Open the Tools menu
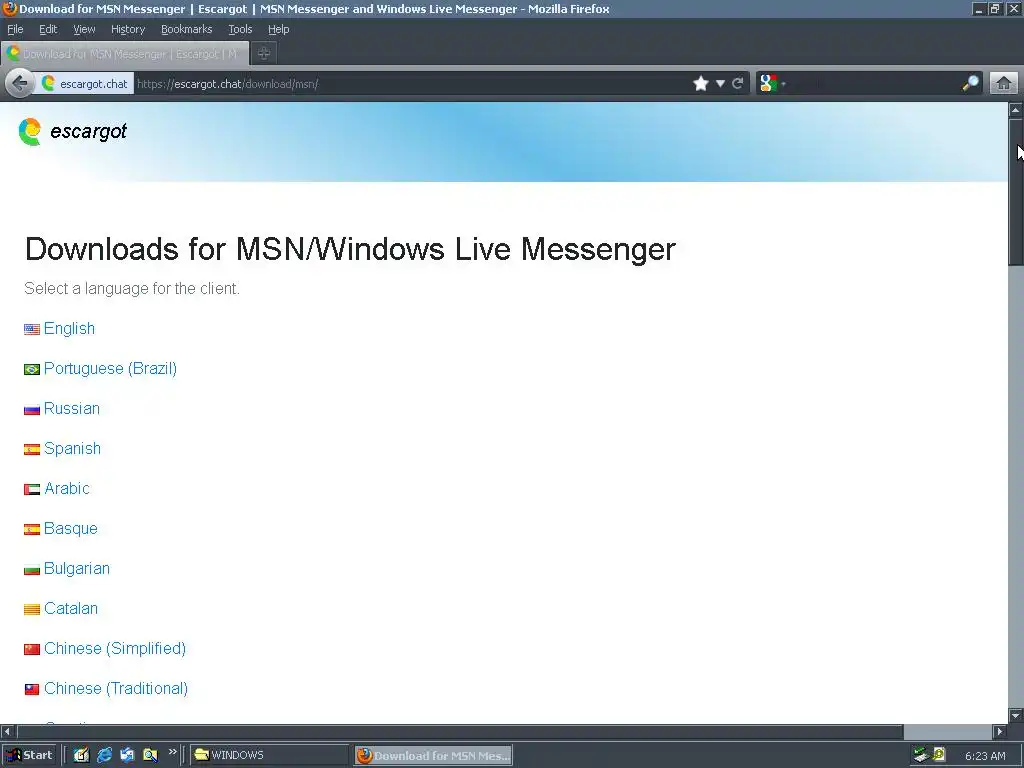The width and height of the screenshot is (1024, 768). 240,29
